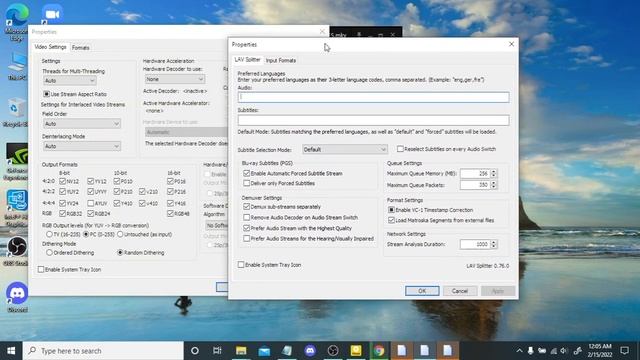Viewport: 640px width, 360px height.
Task: Check AYUV output format checkbox
Action: point(91,203)
